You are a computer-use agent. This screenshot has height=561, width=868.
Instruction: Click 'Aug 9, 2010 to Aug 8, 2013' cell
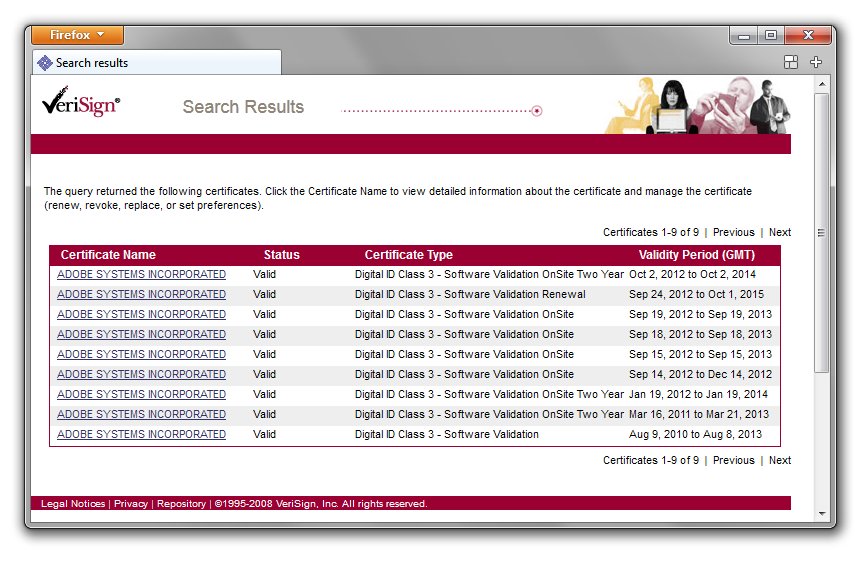click(695, 434)
